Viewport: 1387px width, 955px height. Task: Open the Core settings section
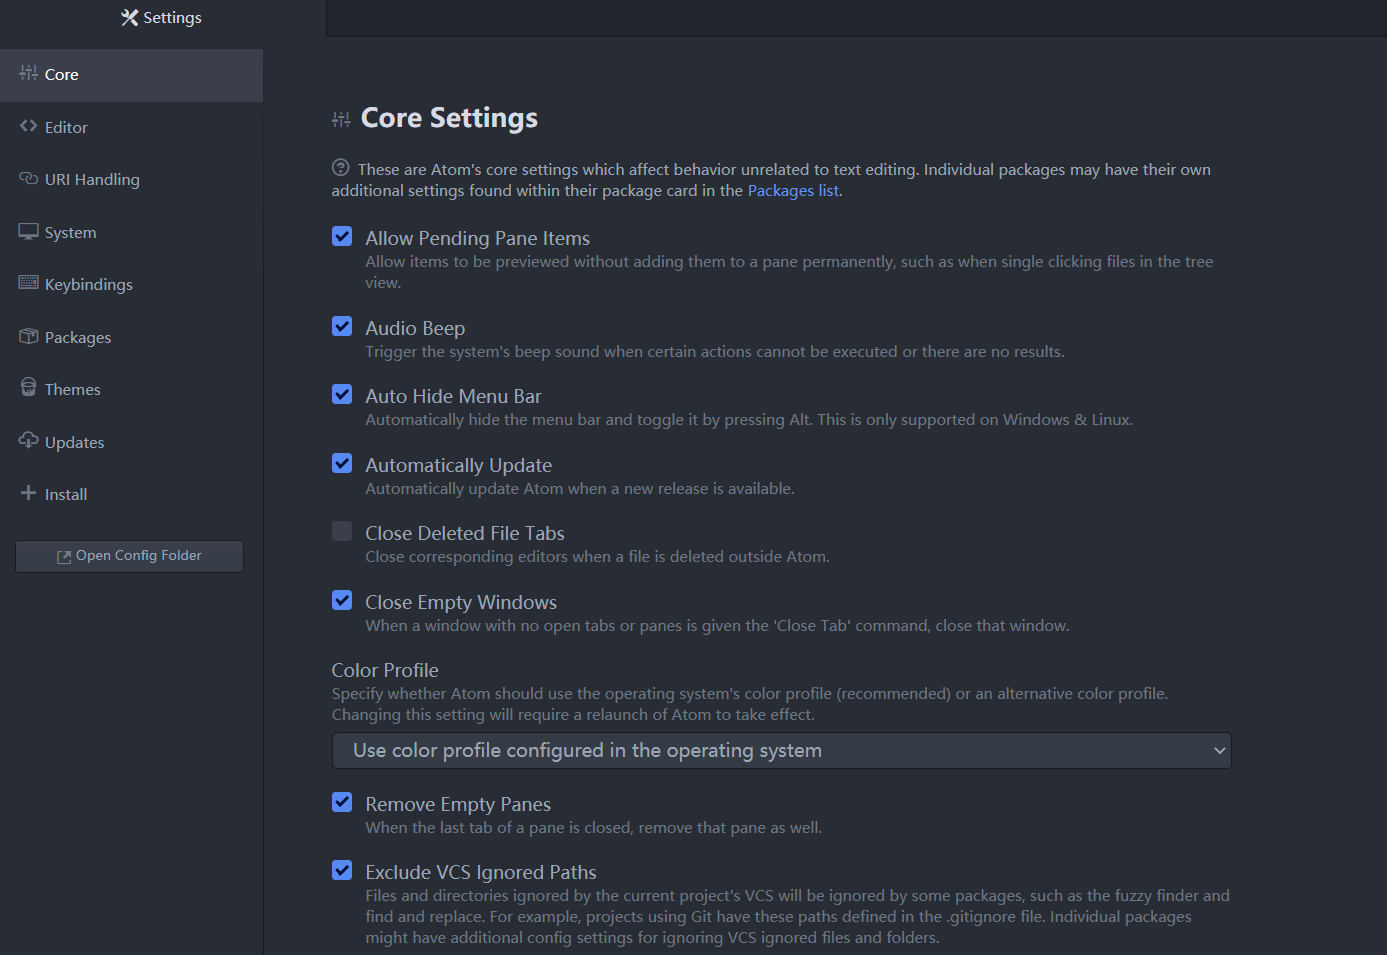(131, 75)
